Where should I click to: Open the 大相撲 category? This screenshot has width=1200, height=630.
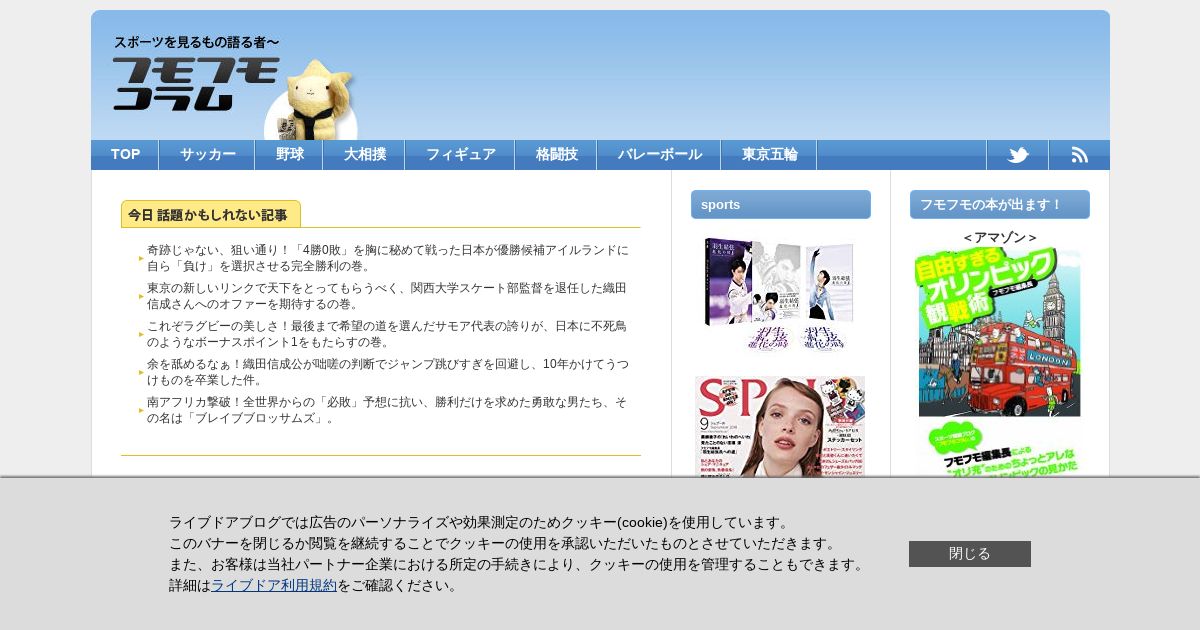click(x=364, y=155)
